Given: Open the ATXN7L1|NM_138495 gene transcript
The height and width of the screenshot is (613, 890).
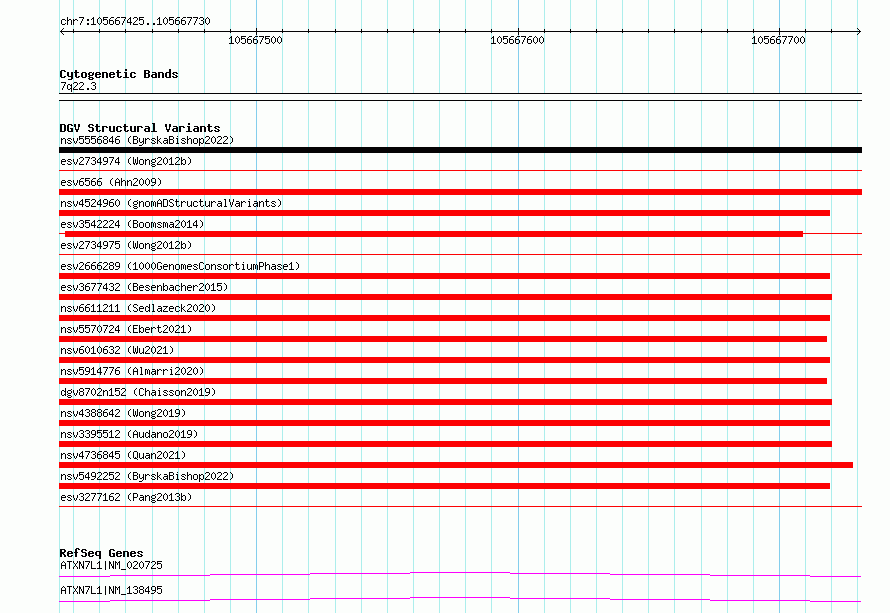Looking at the screenshot, I should 111,590.
